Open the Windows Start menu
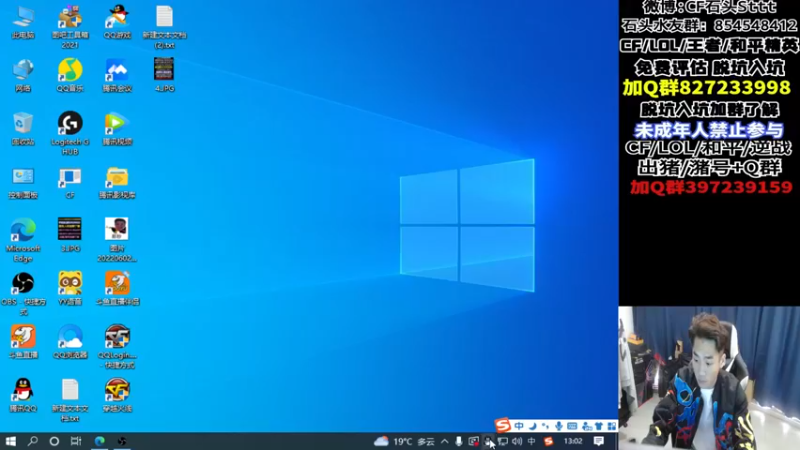Viewport: 800px width, 450px height. (11, 441)
